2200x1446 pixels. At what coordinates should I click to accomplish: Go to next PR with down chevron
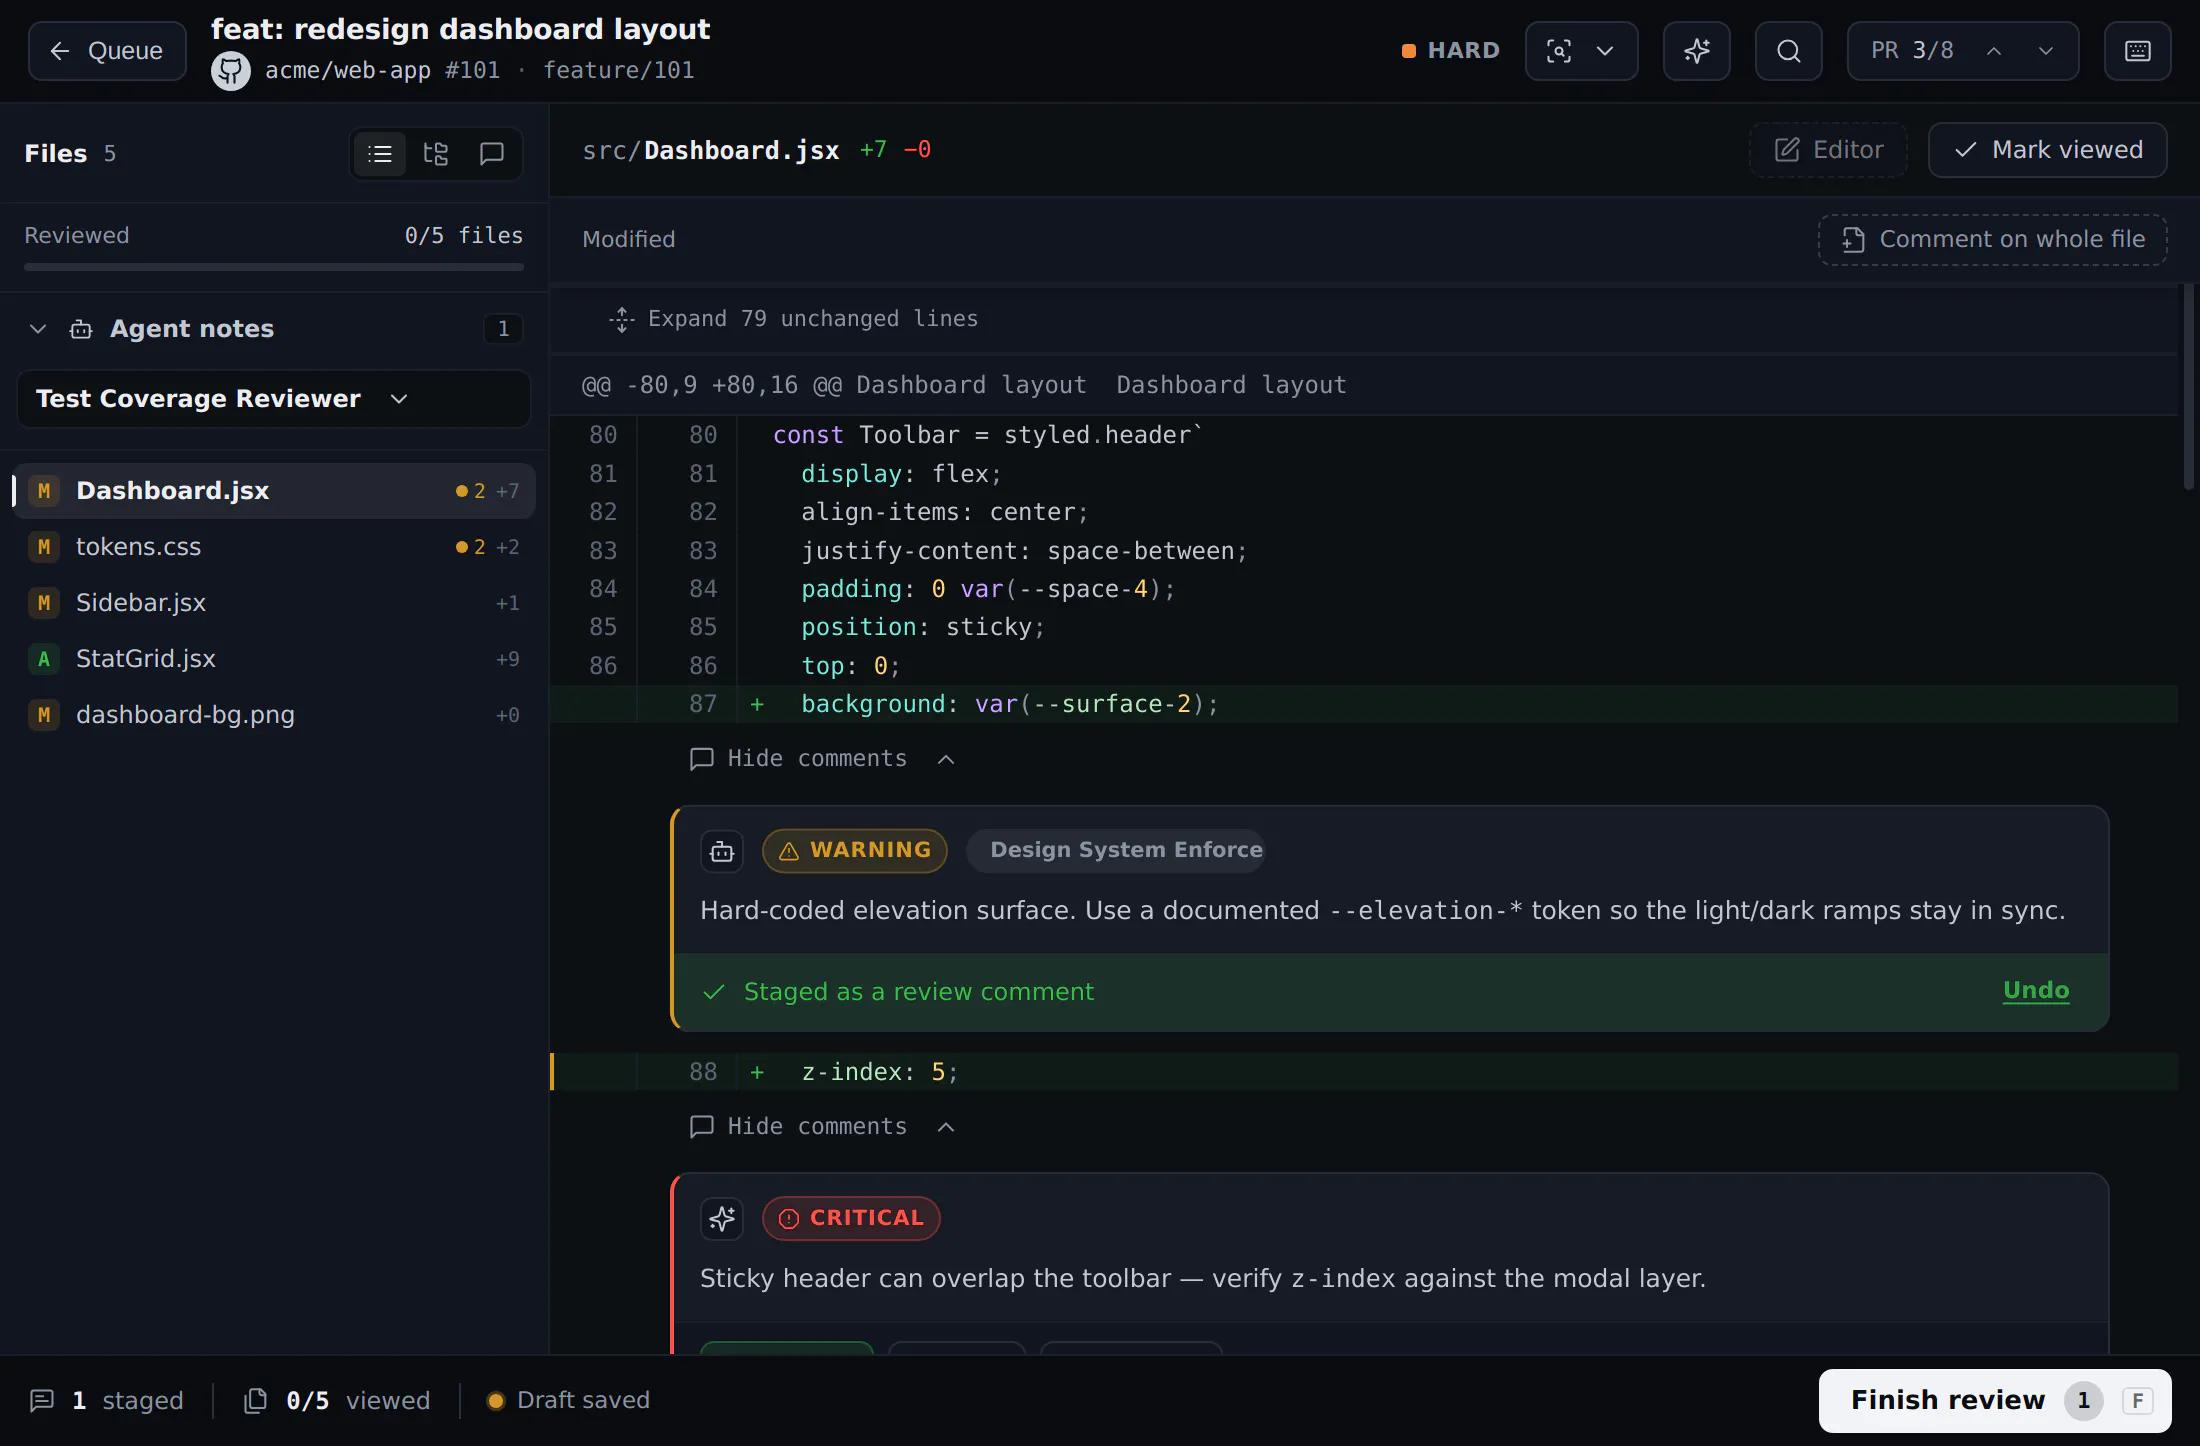coord(2046,51)
